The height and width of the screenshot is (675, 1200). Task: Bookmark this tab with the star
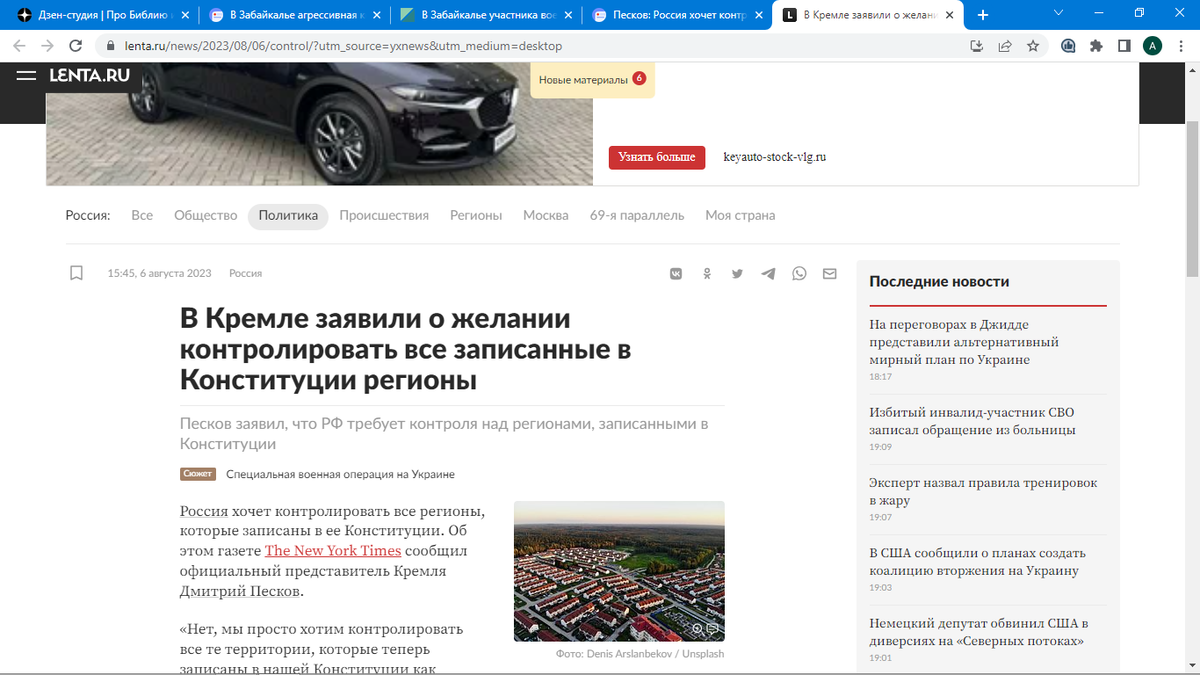[x=1033, y=46]
